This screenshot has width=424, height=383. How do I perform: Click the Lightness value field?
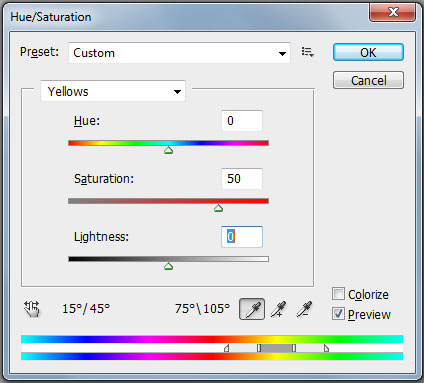[x=242, y=237]
